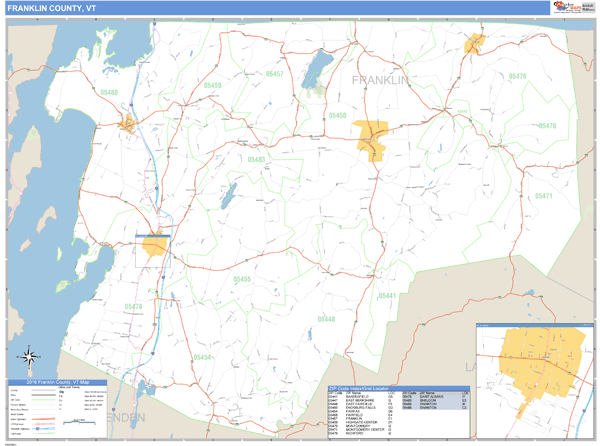Click the ZIP Code green line legend swatch

point(43,400)
